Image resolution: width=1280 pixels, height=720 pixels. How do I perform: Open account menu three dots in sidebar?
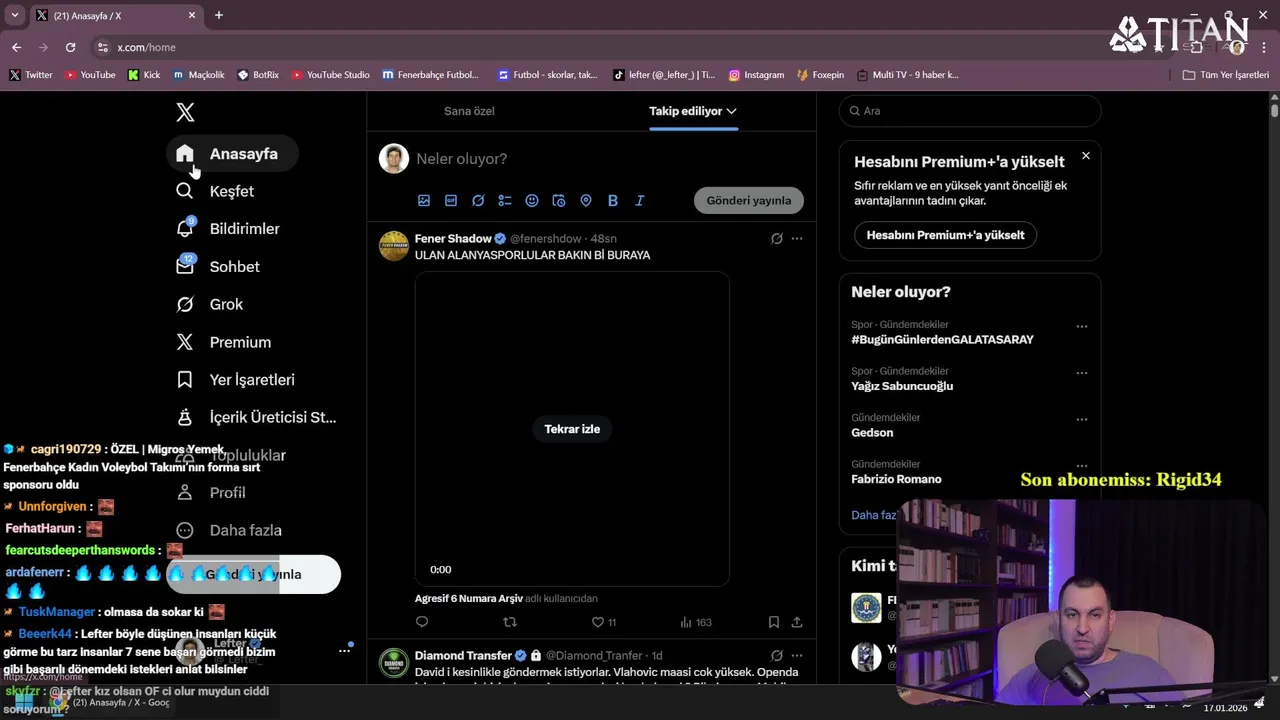(344, 651)
